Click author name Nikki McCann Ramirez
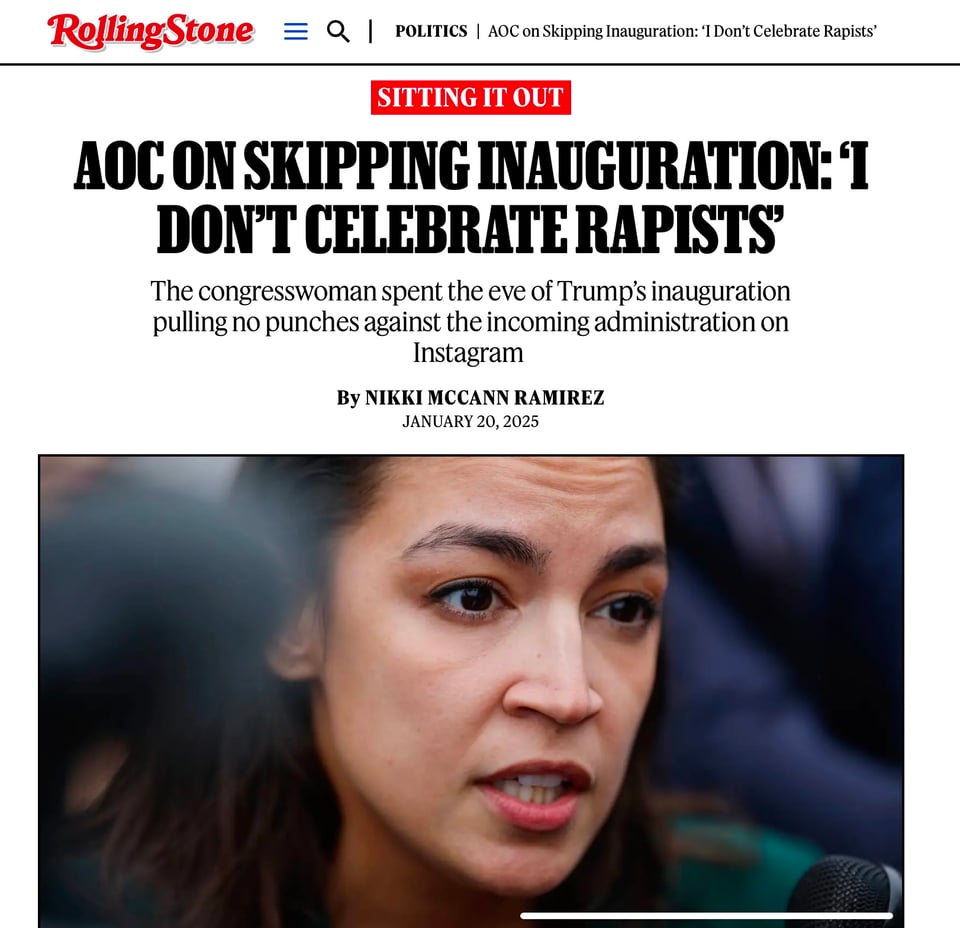 484,397
